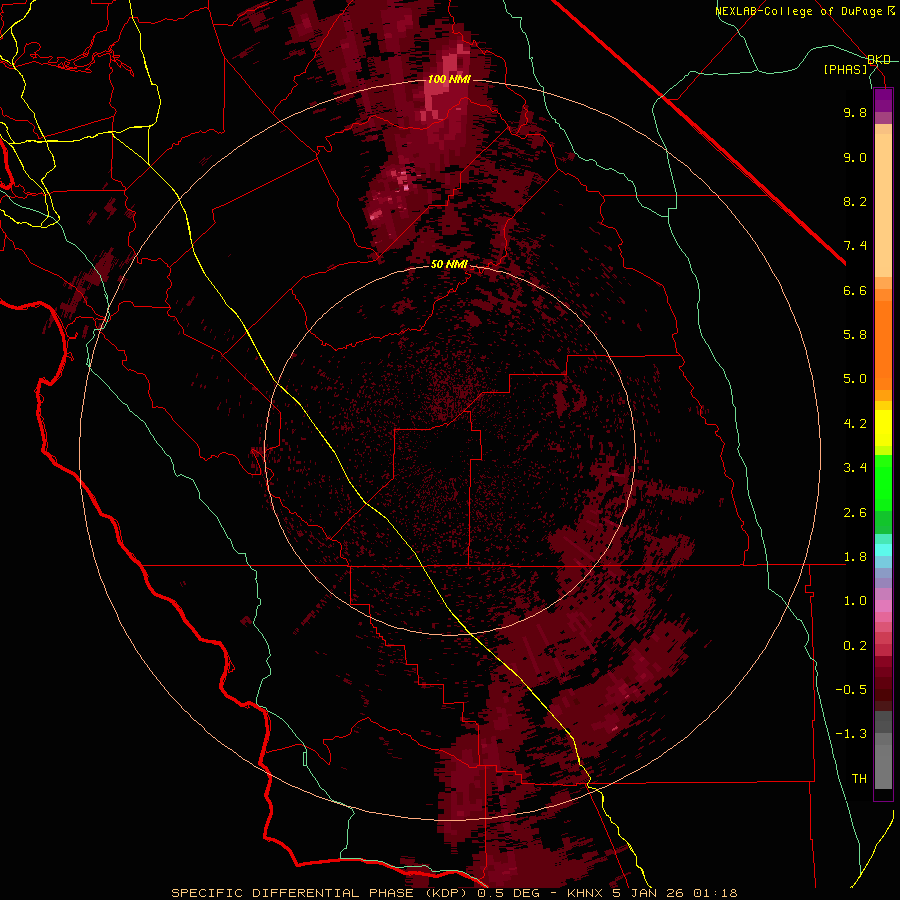This screenshot has height=900, width=900.
Task: Pick the pink color bar segment
Action: (883, 606)
